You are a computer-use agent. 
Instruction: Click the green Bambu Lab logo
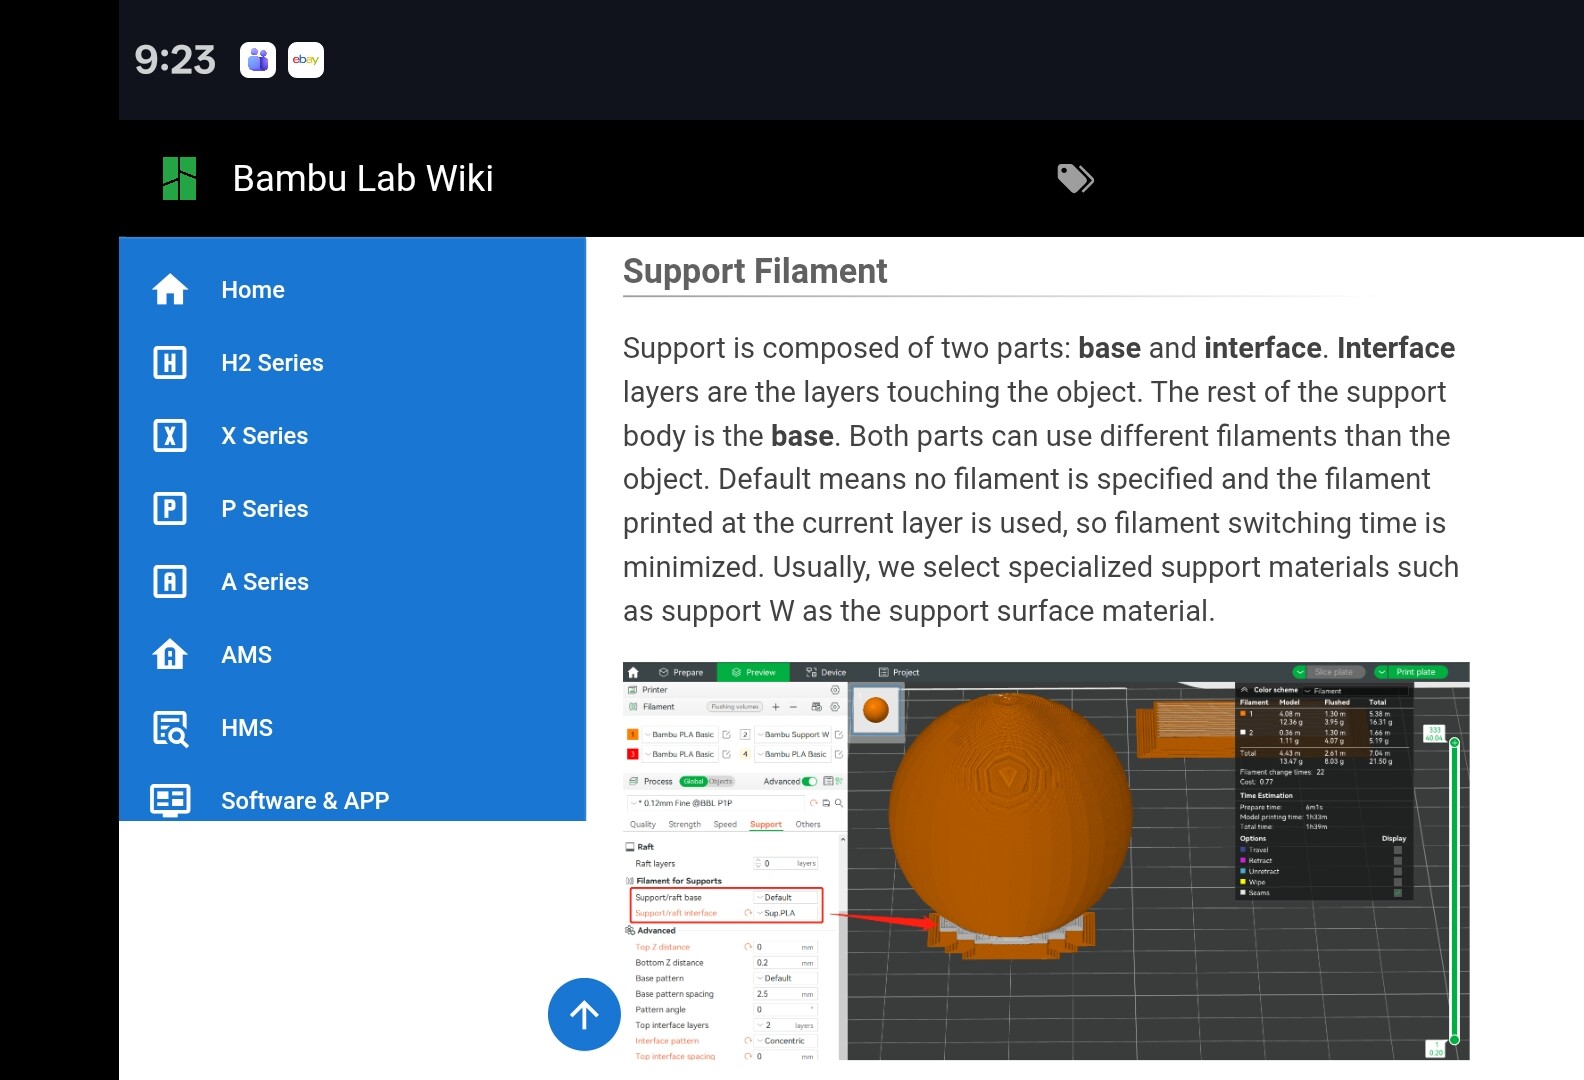tap(180, 179)
